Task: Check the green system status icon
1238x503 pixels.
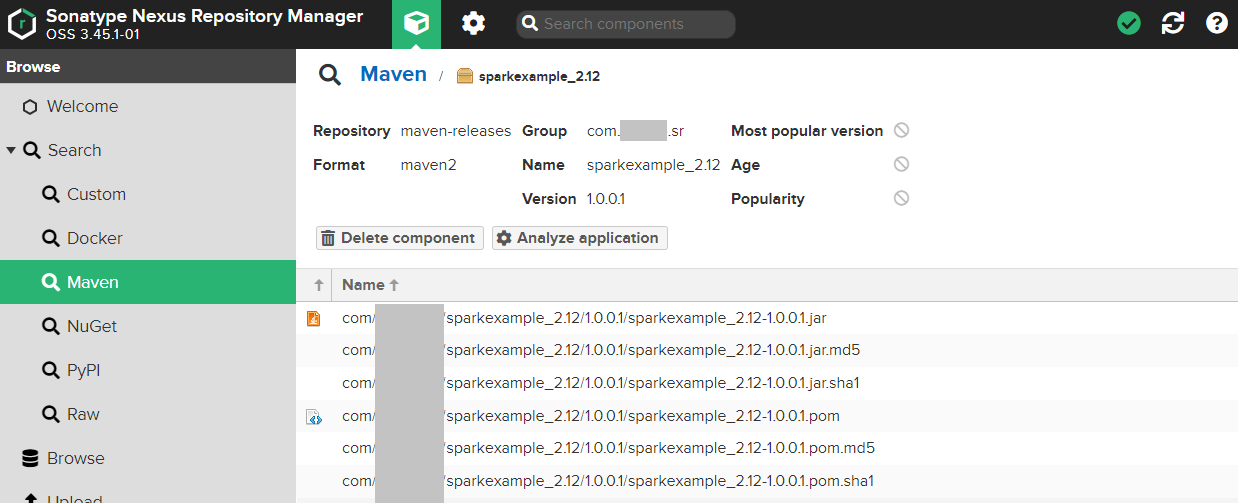Action: (1129, 24)
